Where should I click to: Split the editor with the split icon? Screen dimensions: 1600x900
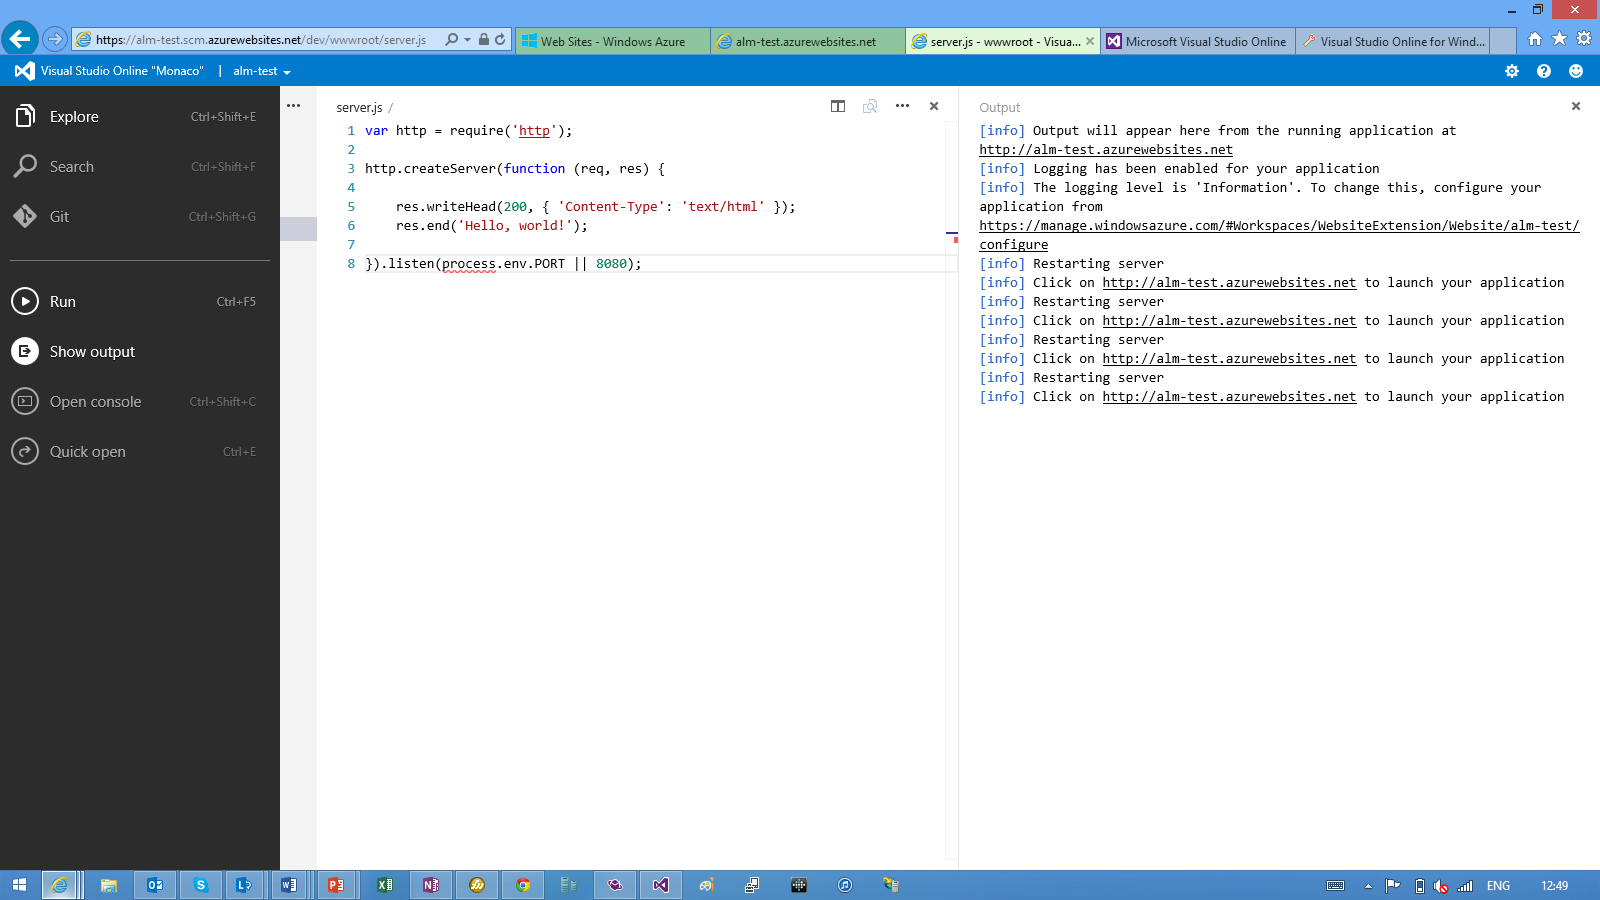[x=838, y=106]
